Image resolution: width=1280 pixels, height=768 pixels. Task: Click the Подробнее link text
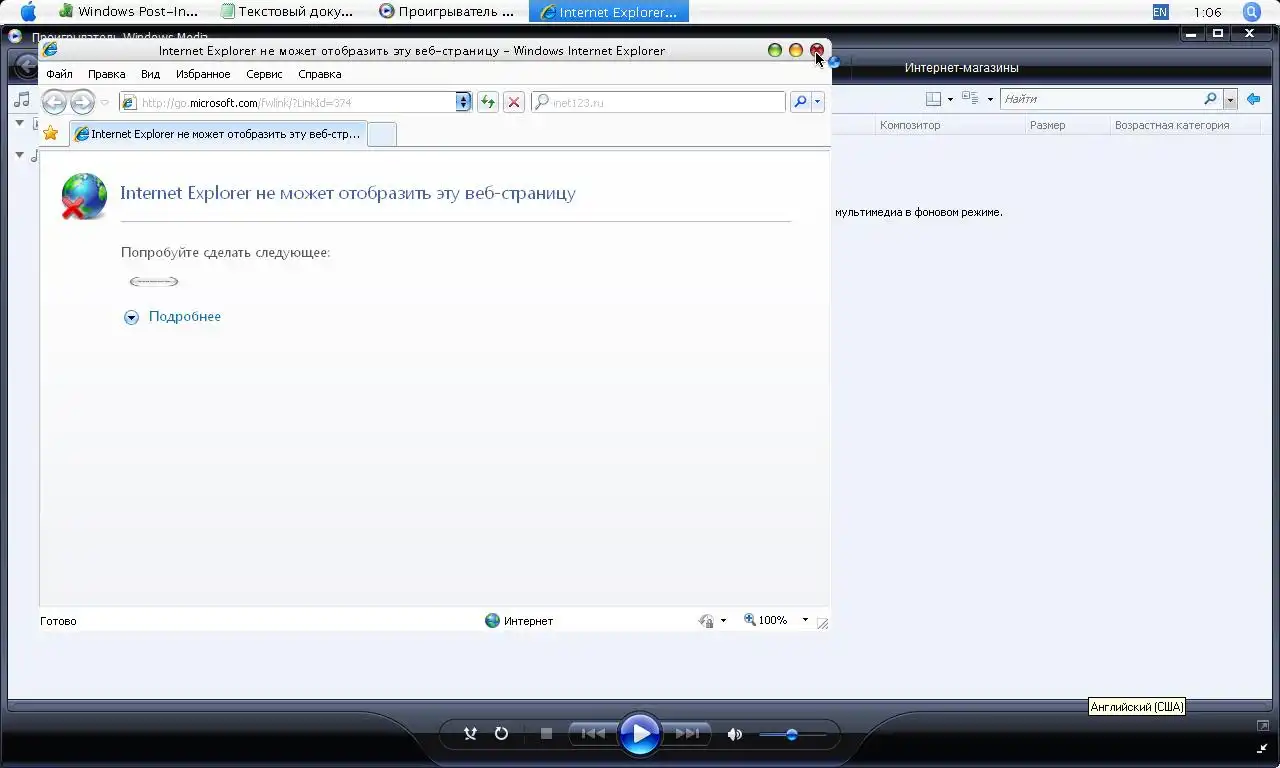pyautogui.click(x=185, y=316)
